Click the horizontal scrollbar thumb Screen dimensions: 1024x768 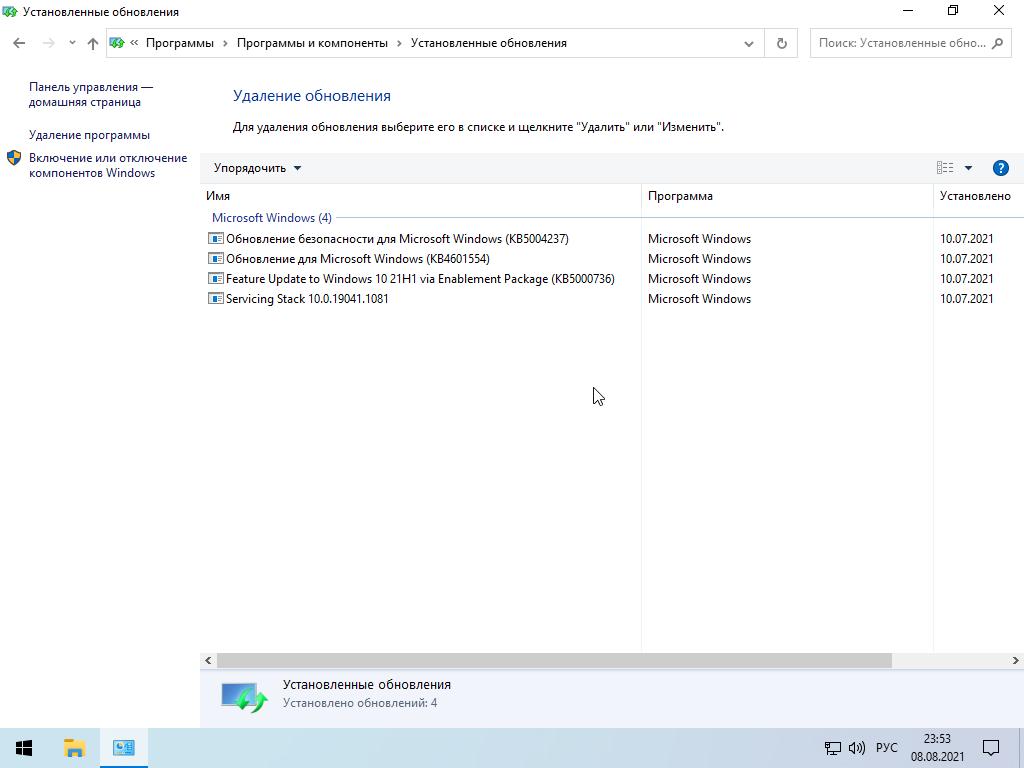point(553,661)
